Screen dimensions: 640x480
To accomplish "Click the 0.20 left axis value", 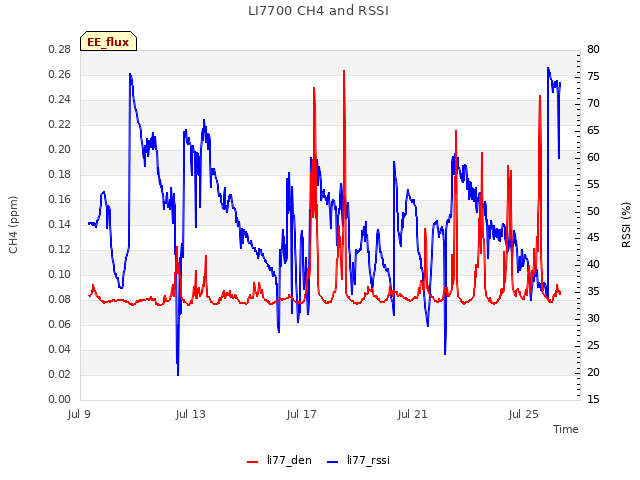I will tap(60, 150).
